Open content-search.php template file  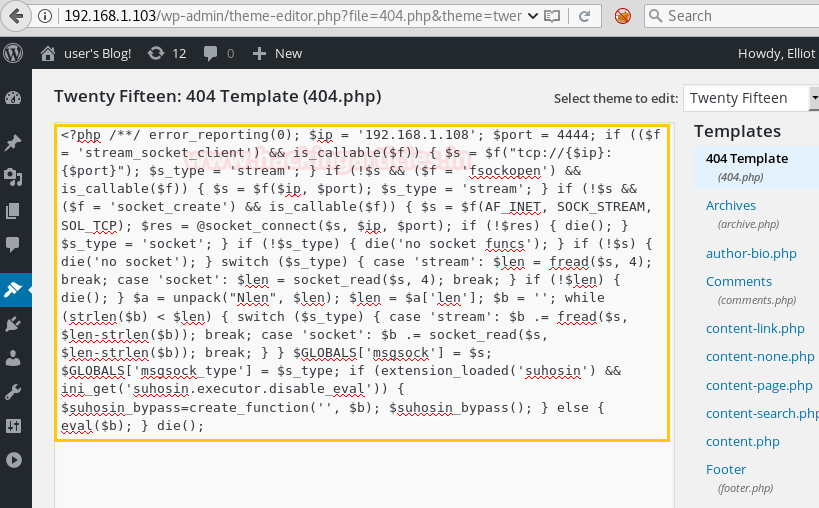click(762, 414)
